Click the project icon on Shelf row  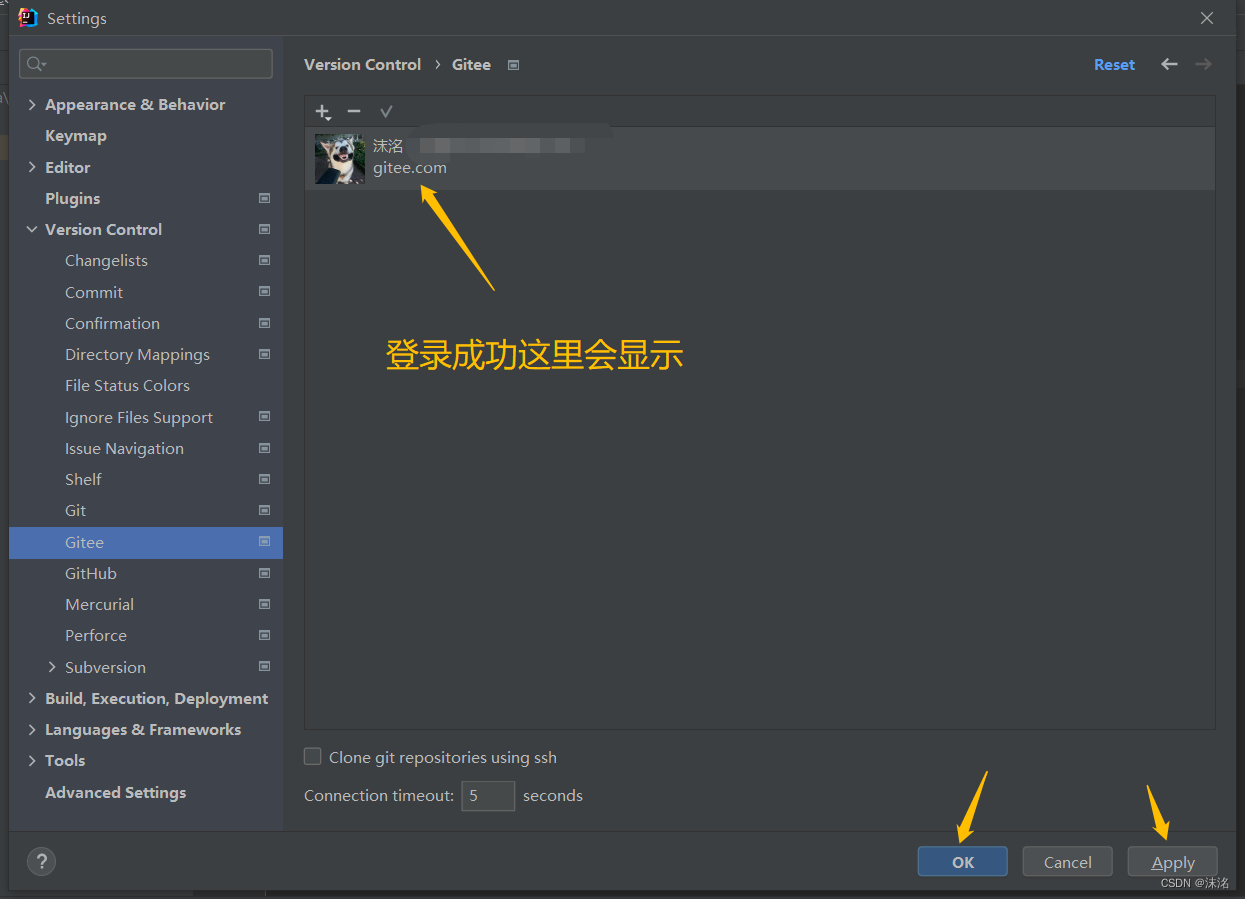(x=264, y=479)
